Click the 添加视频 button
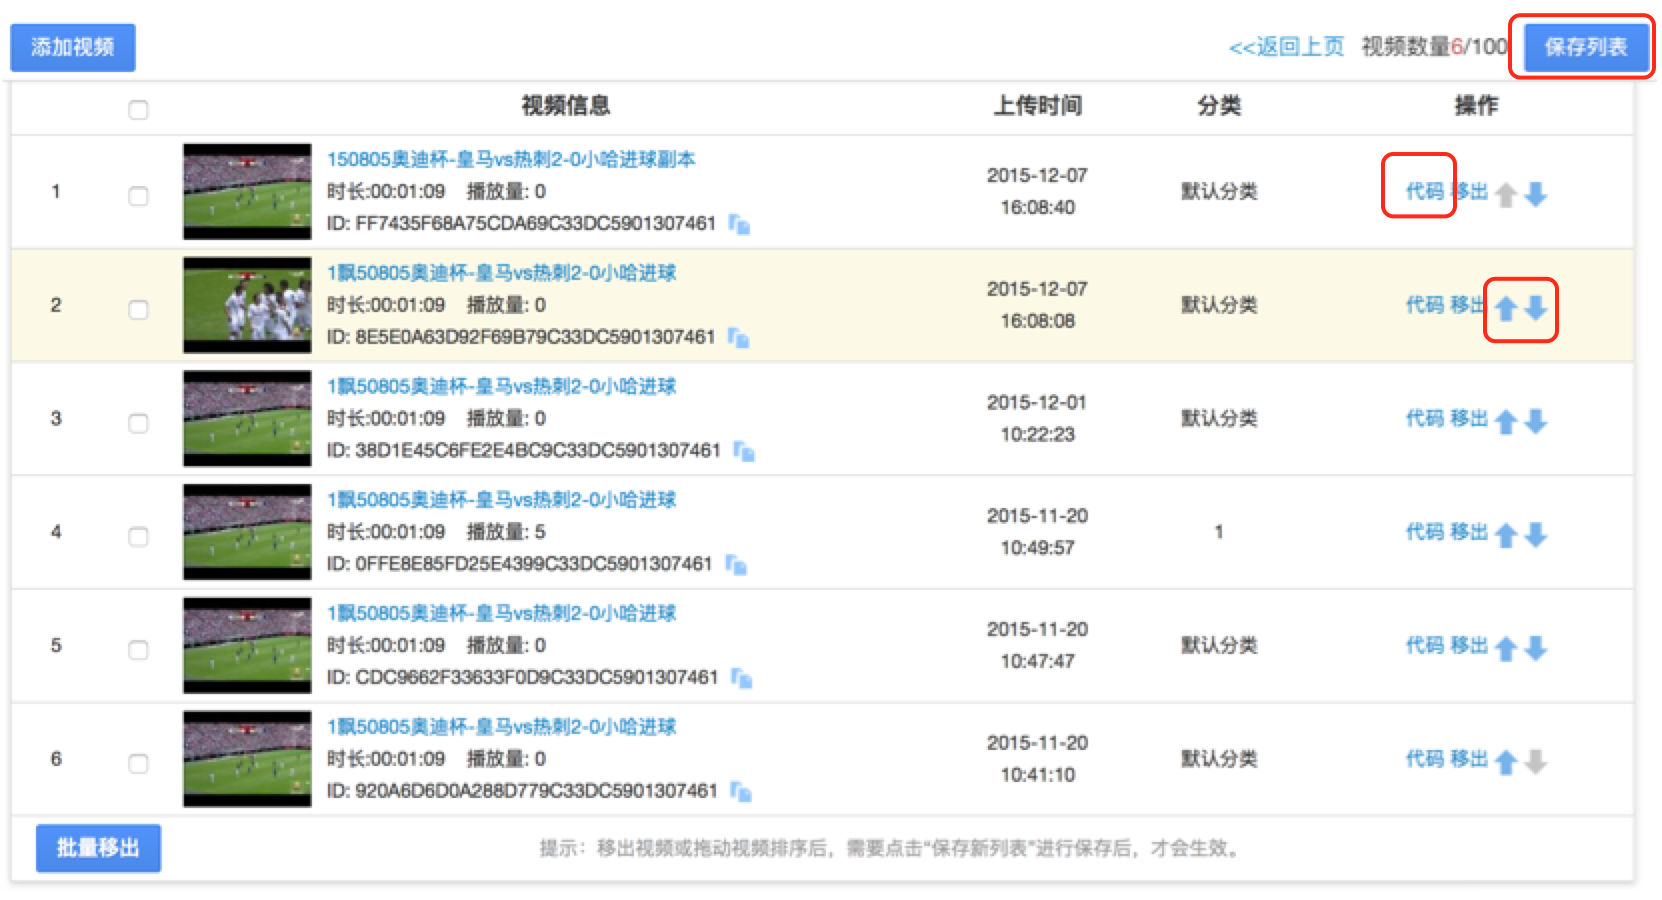This screenshot has height=900, width=1662. pos(73,47)
